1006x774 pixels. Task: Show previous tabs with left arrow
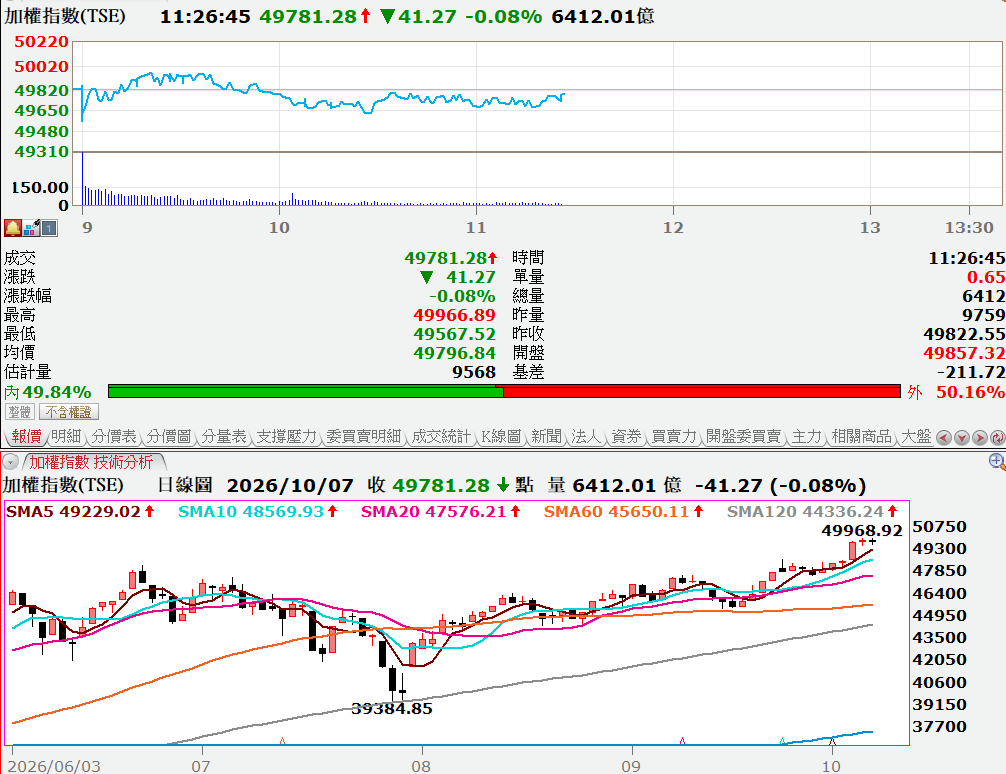coord(944,438)
